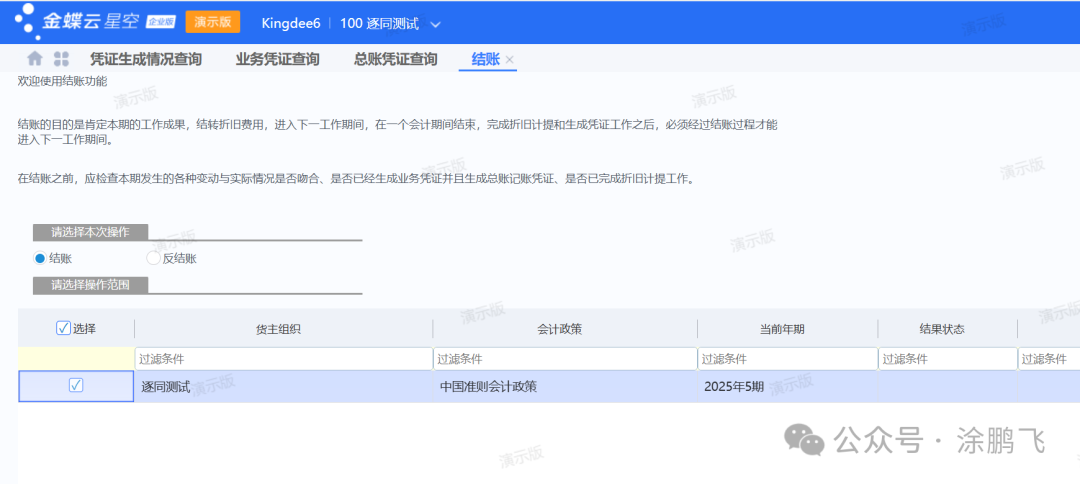This screenshot has width=1080, height=484.
Task: Click filter field under 当前年期
Action: click(786, 359)
